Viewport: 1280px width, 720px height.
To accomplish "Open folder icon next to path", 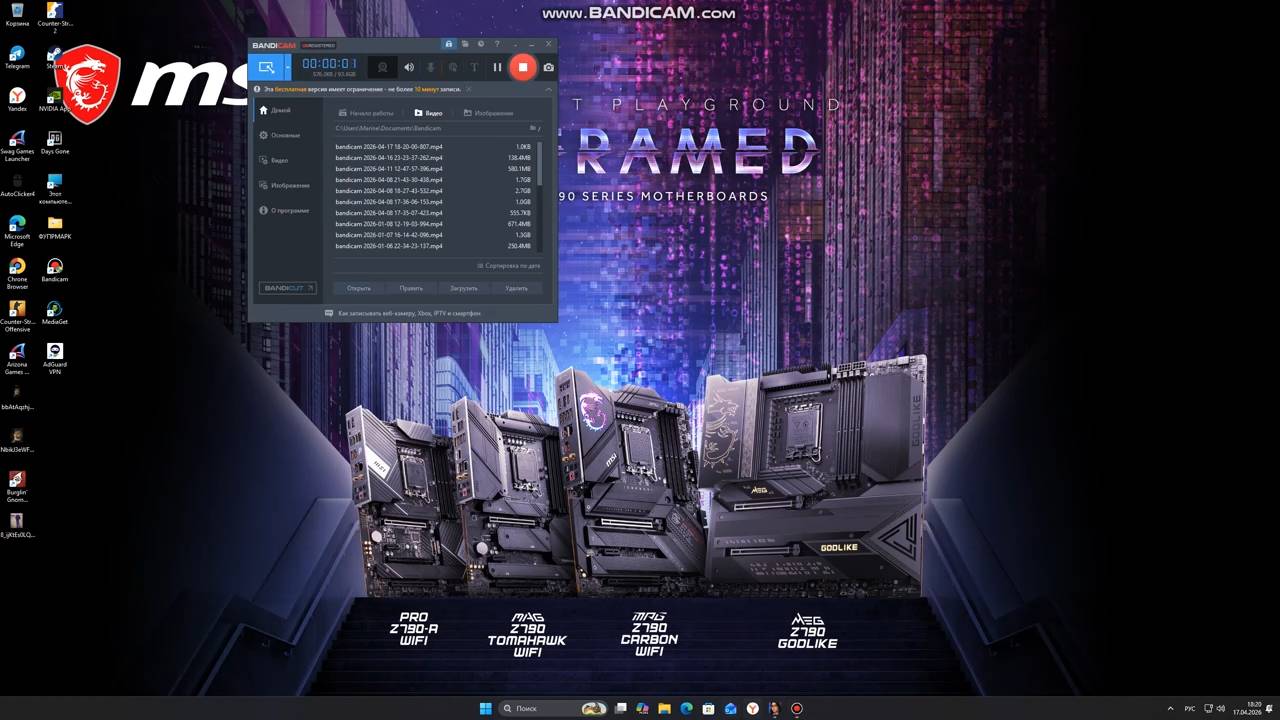I will (533, 128).
